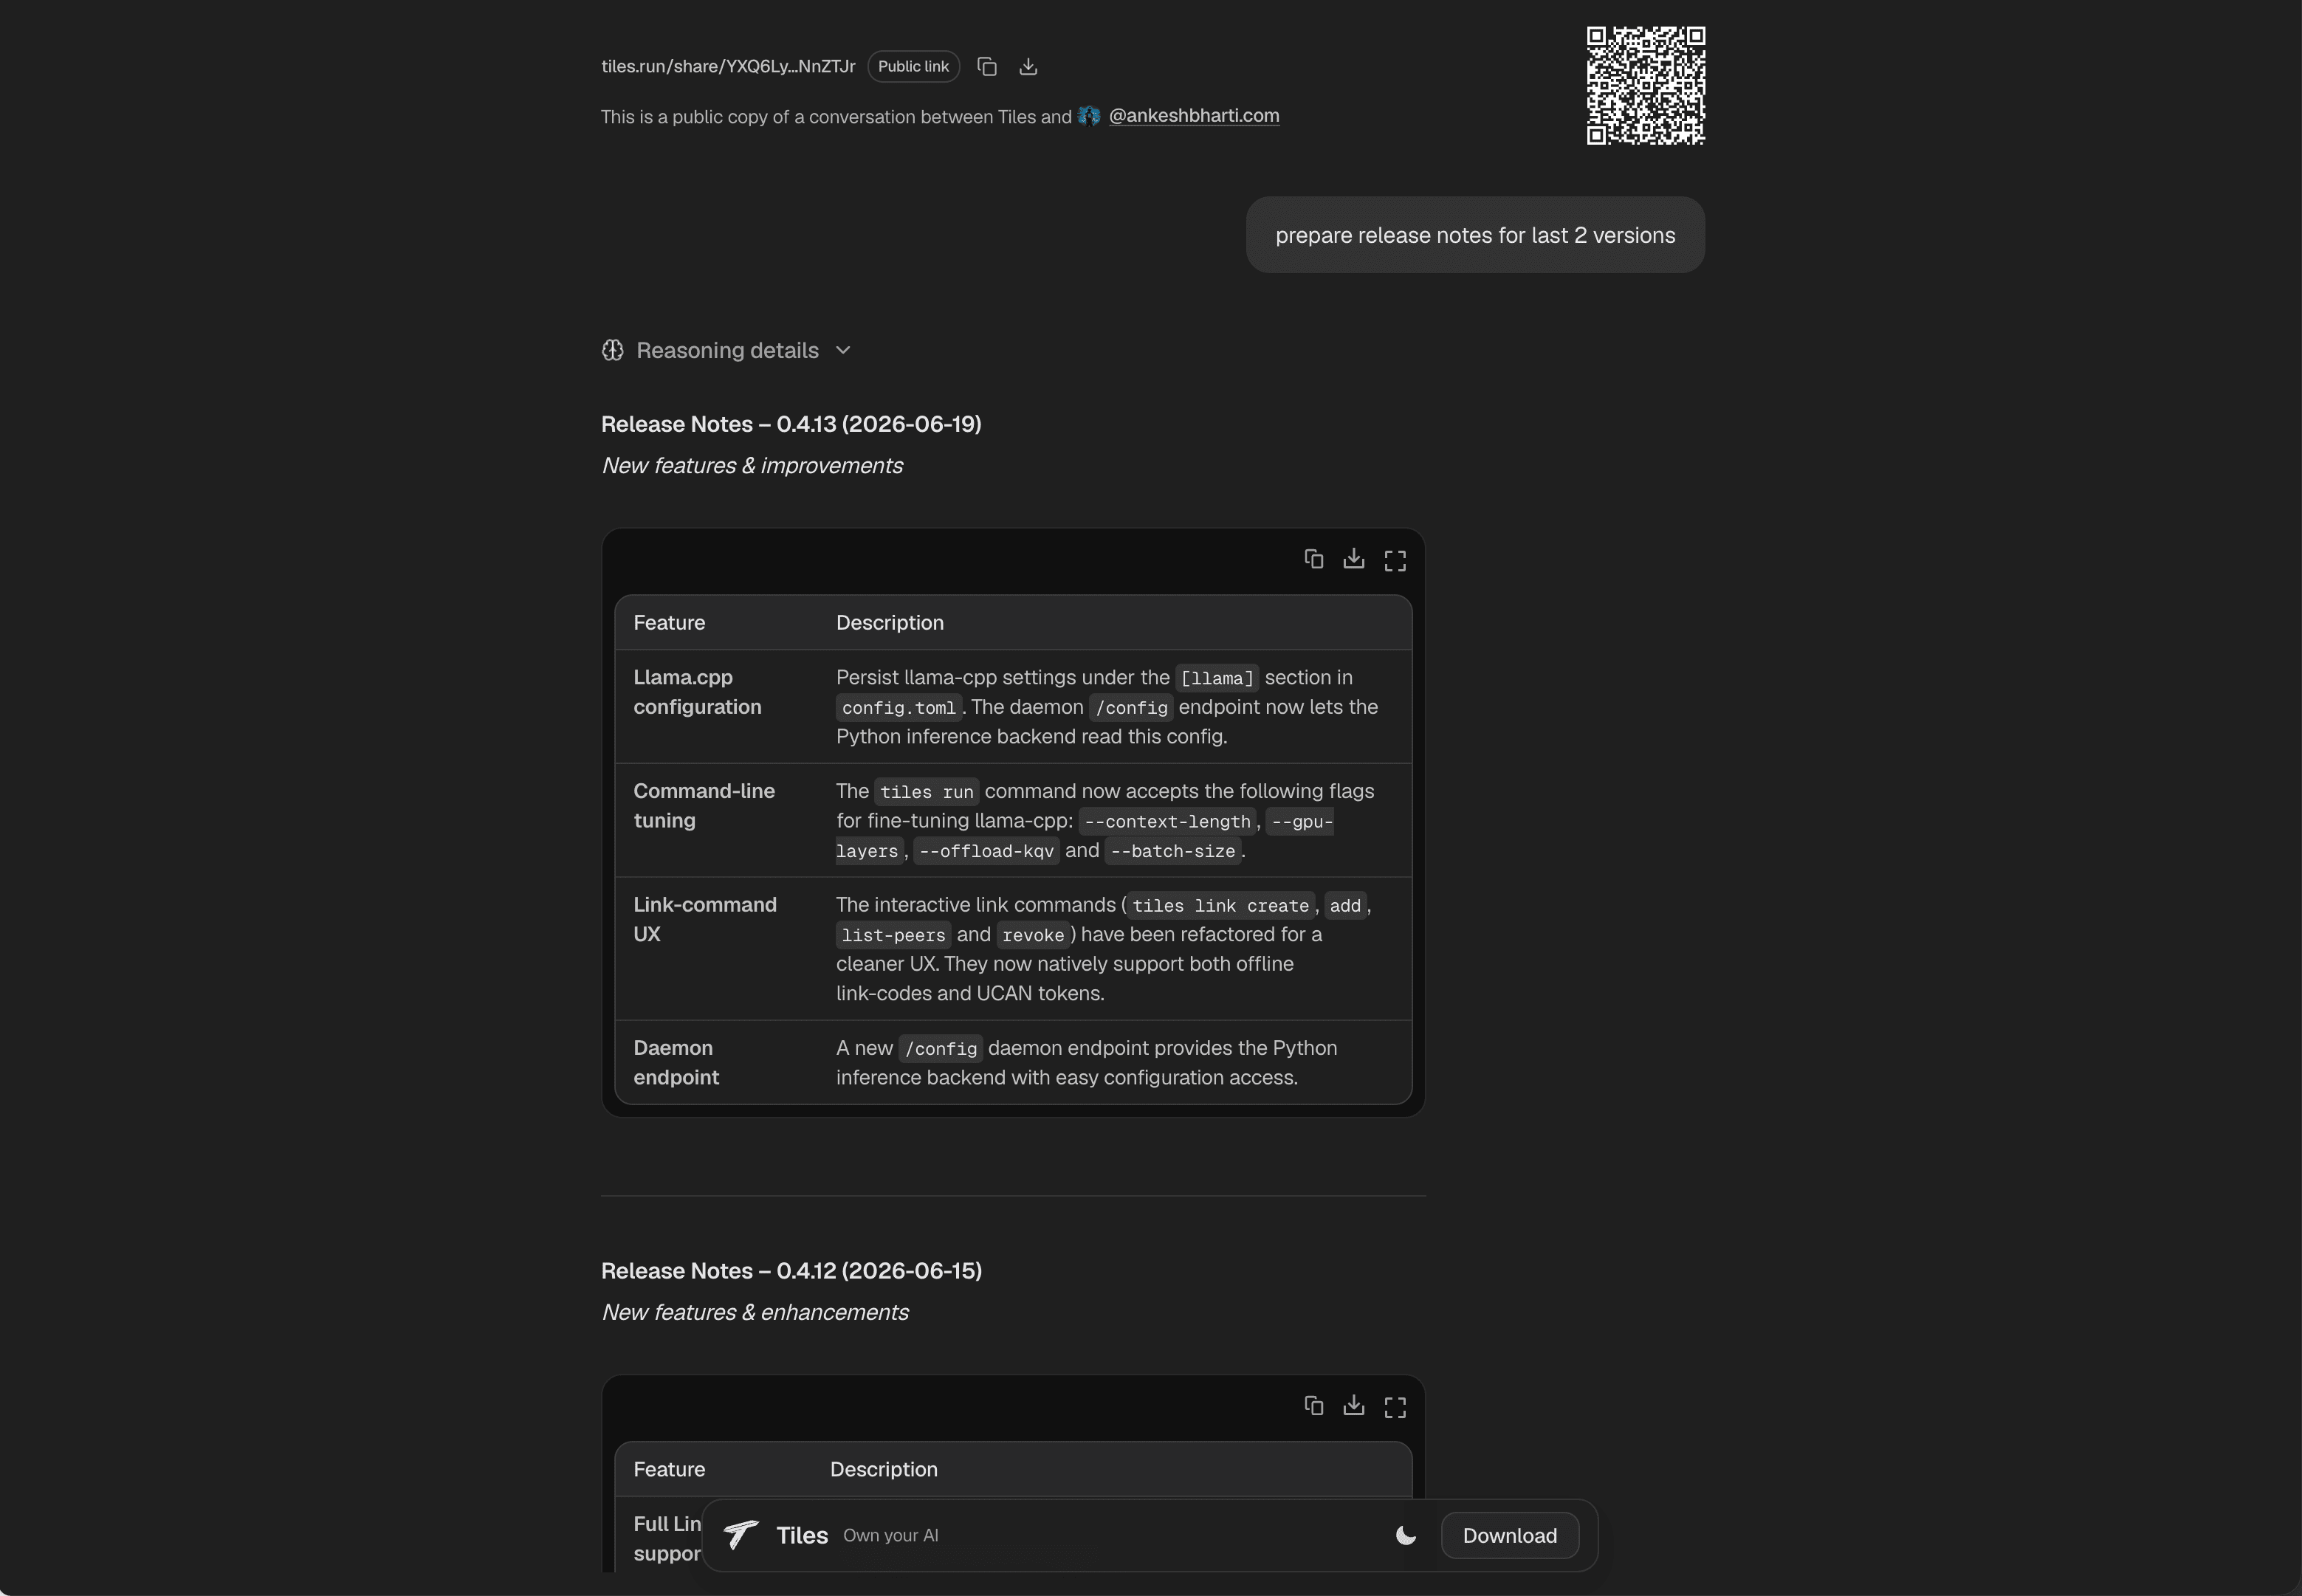This screenshot has height=1596, width=2302.
Task: Click the 'revoke' code snippet
Action: click(1033, 935)
